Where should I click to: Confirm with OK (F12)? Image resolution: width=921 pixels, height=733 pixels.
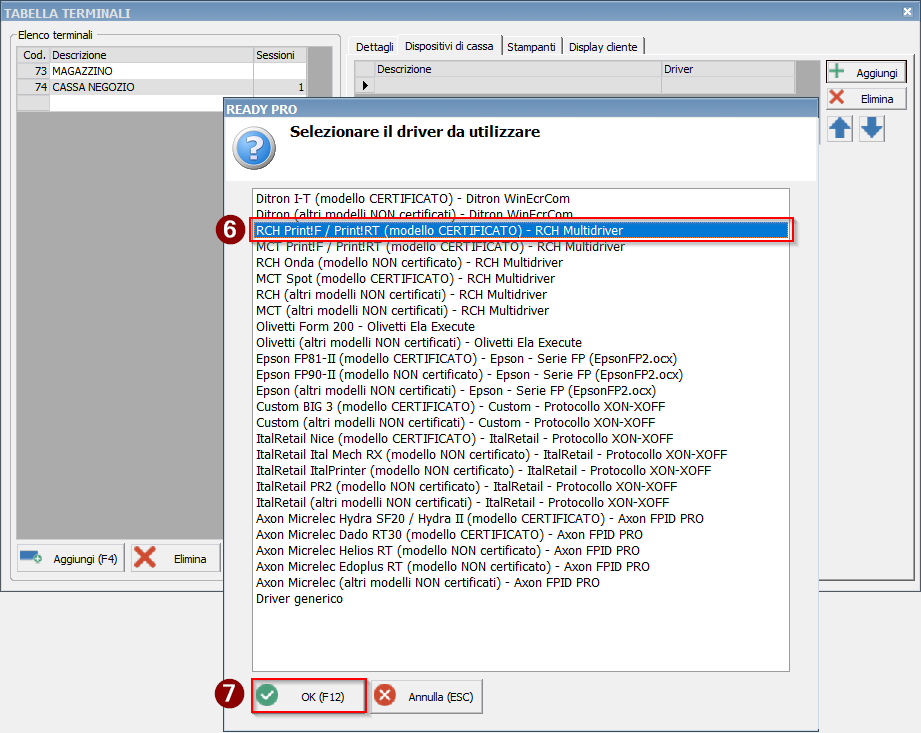pos(309,697)
